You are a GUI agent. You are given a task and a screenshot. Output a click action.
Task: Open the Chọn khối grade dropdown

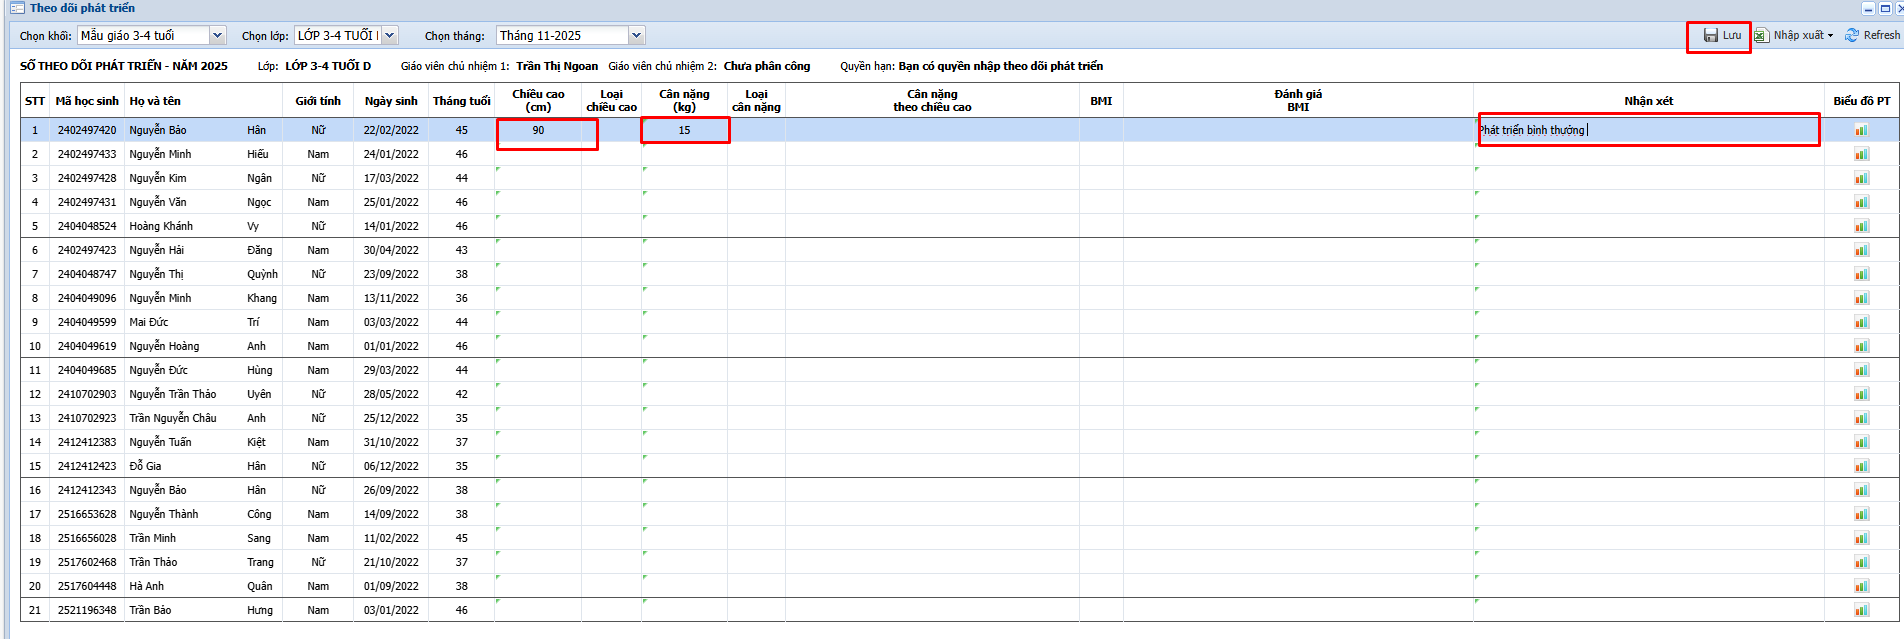(217, 35)
